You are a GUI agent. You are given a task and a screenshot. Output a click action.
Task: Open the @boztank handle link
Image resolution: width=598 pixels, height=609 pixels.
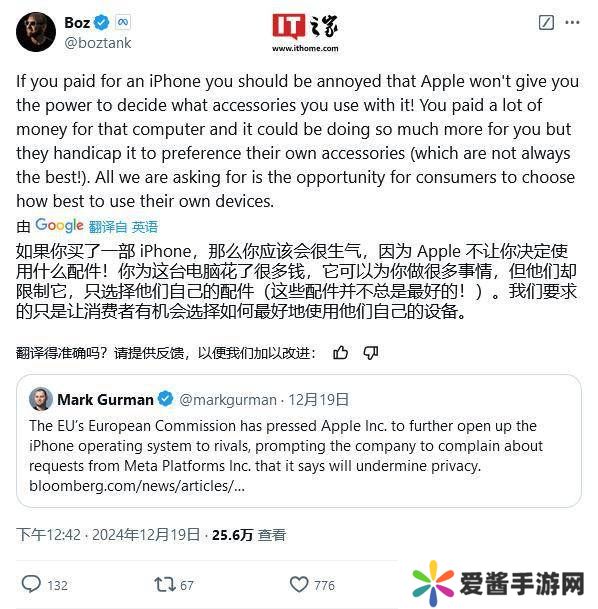click(x=98, y=43)
